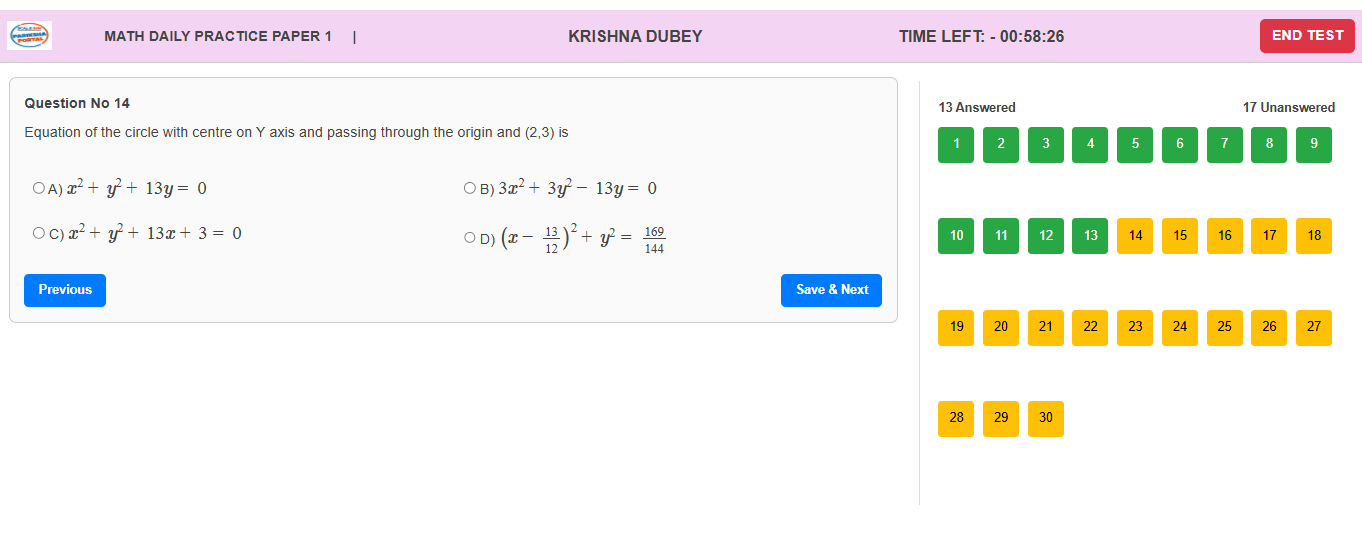Open question 9 from the navigator

pyautogui.click(x=1313, y=144)
